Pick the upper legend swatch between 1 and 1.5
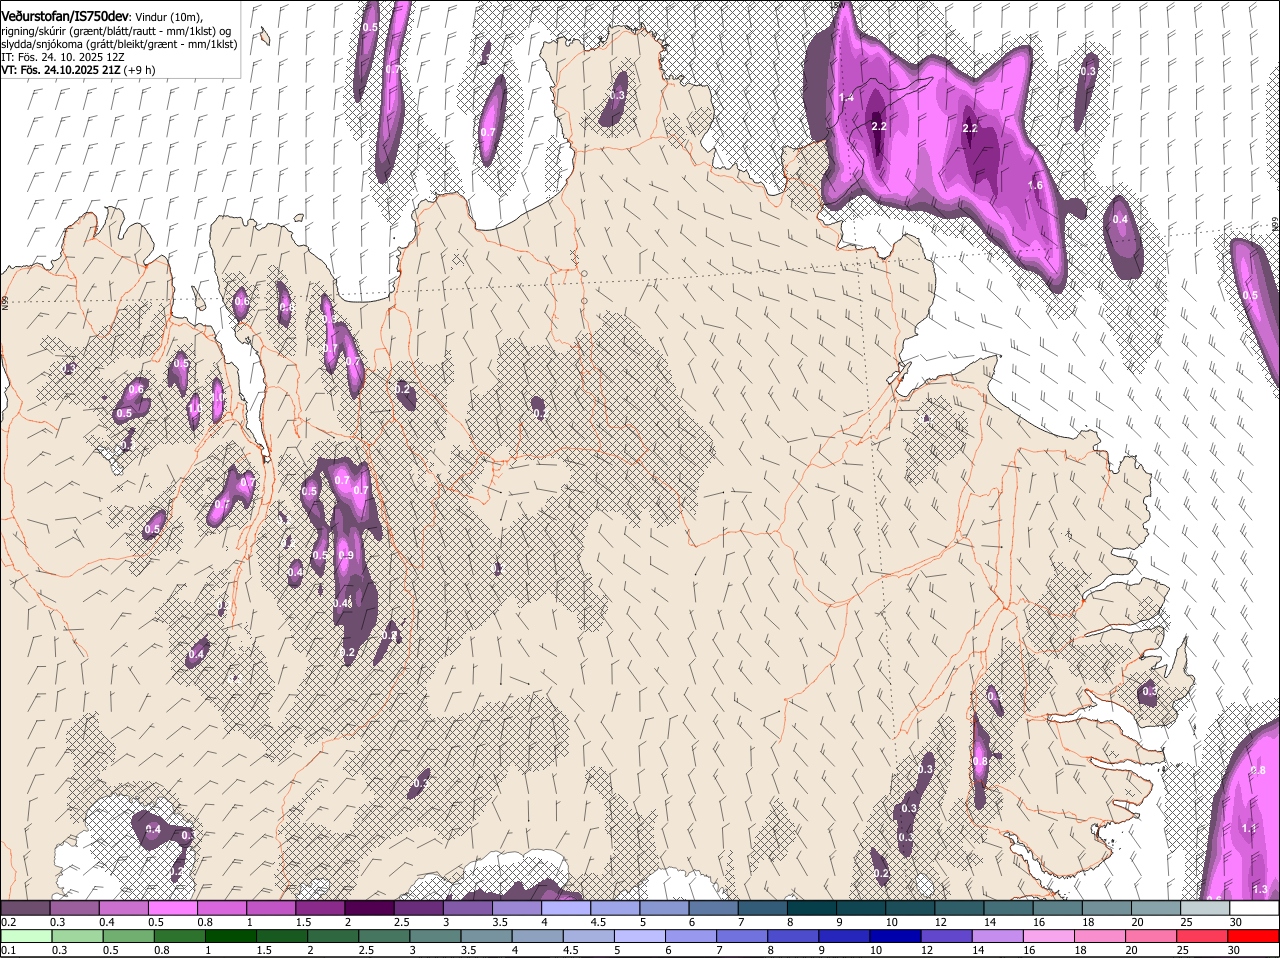Screen dimensions: 1280x958 point(271,907)
